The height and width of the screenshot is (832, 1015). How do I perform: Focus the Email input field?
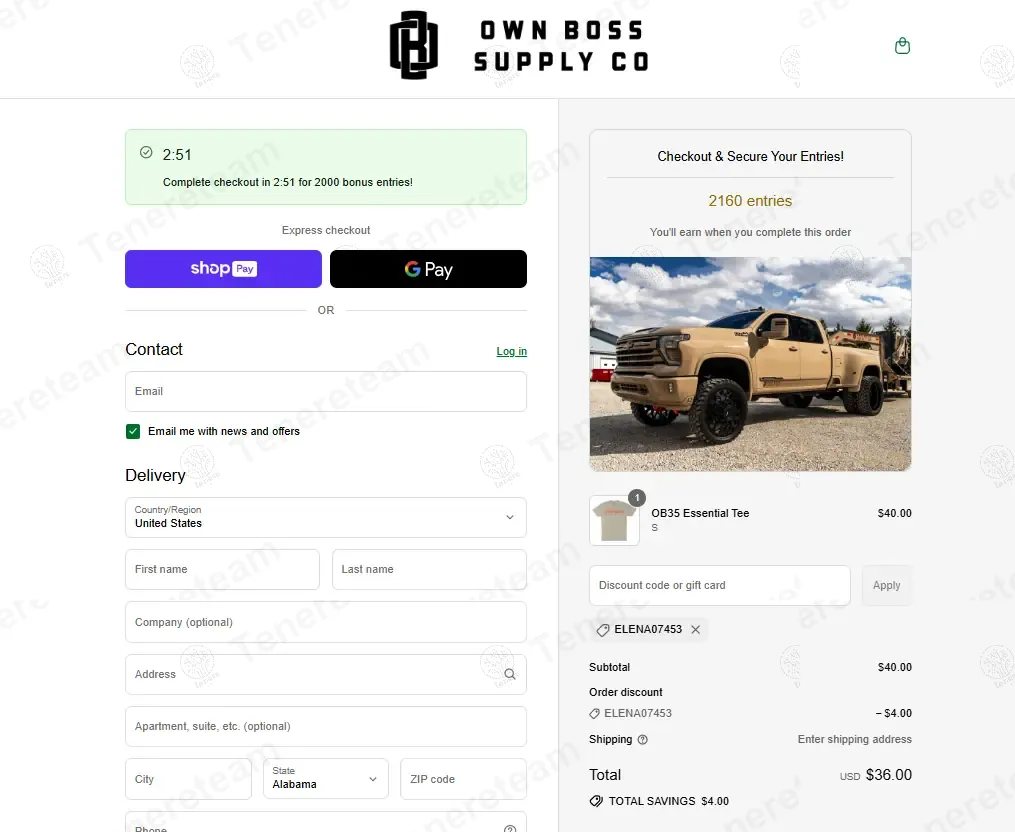coord(326,391)
